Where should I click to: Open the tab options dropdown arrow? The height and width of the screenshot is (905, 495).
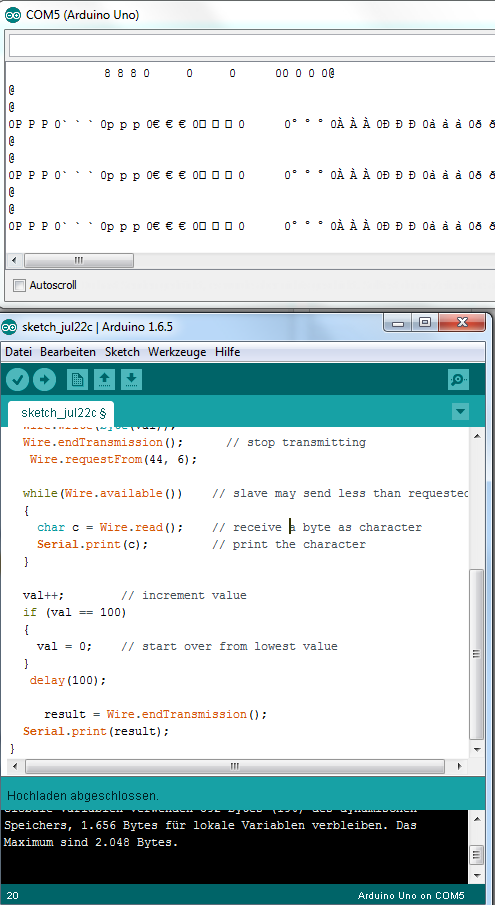pyautogui.click(x=460, y=412)
